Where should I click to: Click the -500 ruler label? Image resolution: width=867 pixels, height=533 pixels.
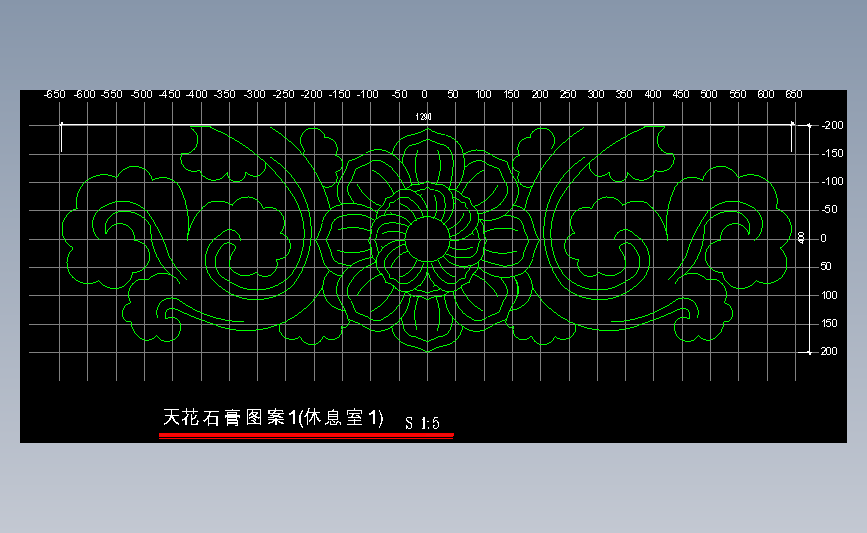pos(142,95)
